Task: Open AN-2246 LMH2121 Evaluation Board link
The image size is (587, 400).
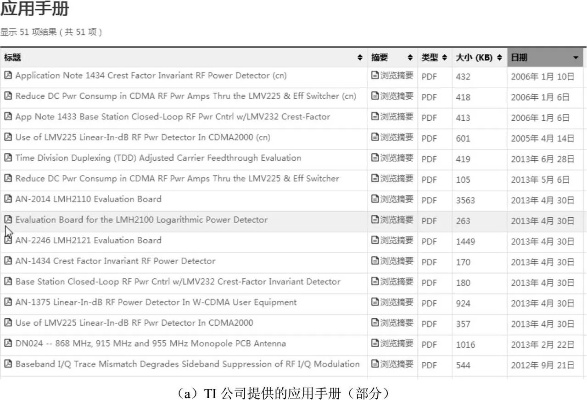Action: point(88,240)
